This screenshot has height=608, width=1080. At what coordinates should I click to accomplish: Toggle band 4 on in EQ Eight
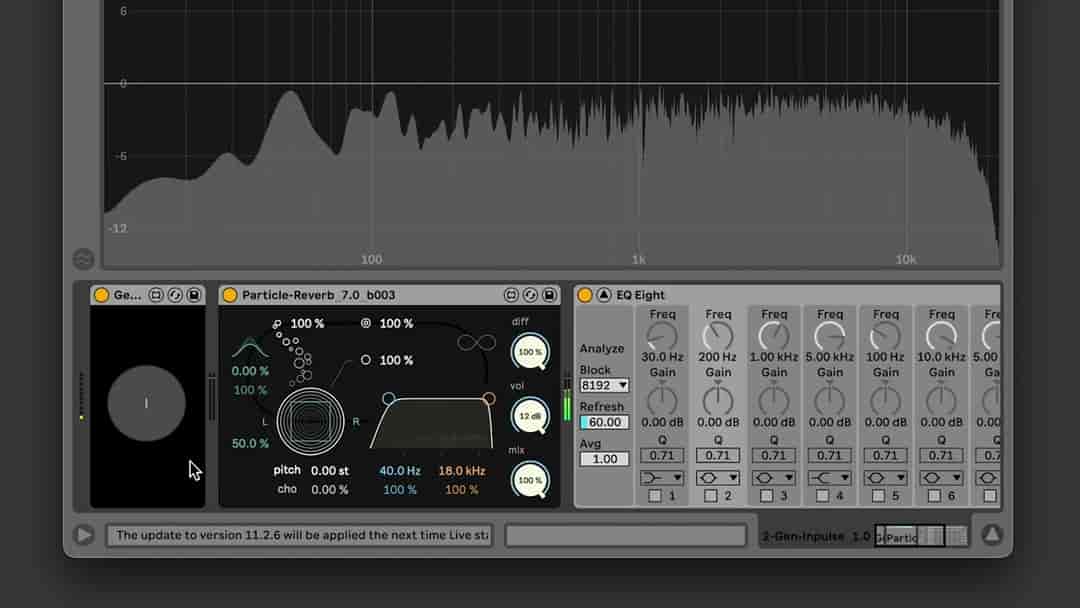click(822, 495)
